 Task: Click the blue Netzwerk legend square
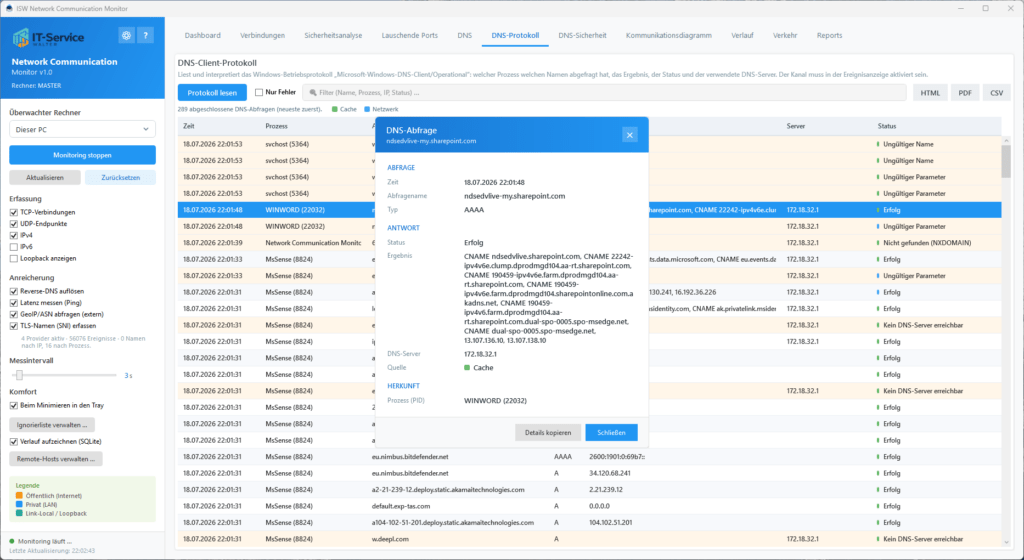point(367,109)
